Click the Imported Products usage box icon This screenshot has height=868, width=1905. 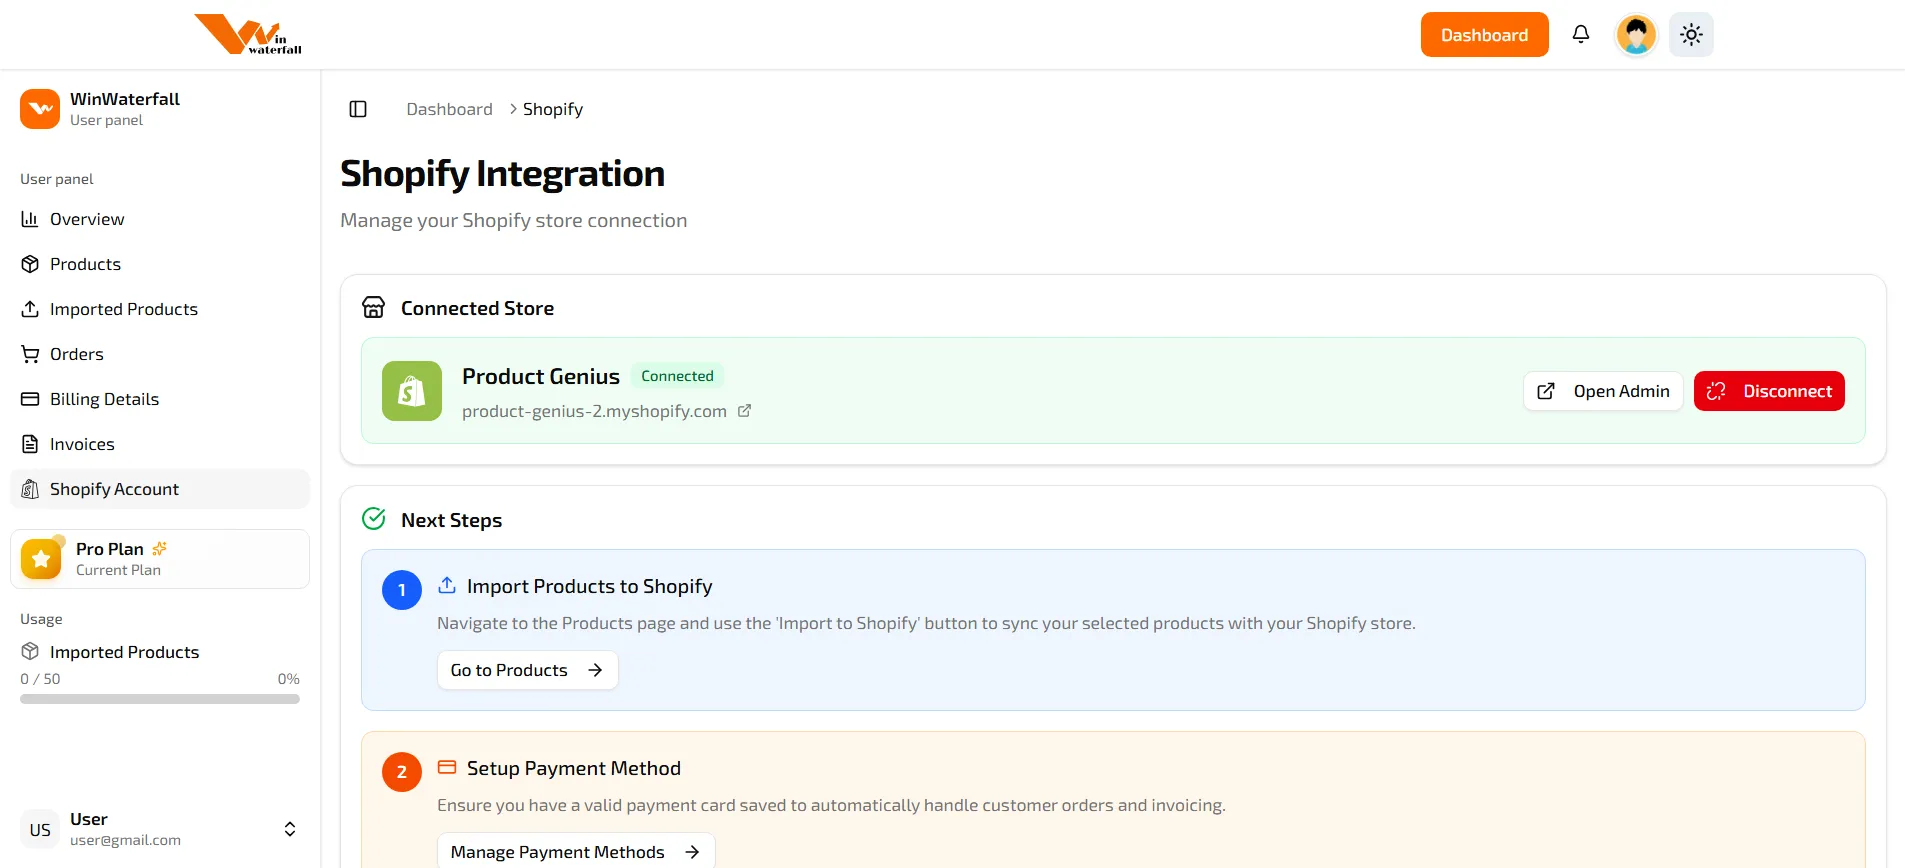pos(30,652)
